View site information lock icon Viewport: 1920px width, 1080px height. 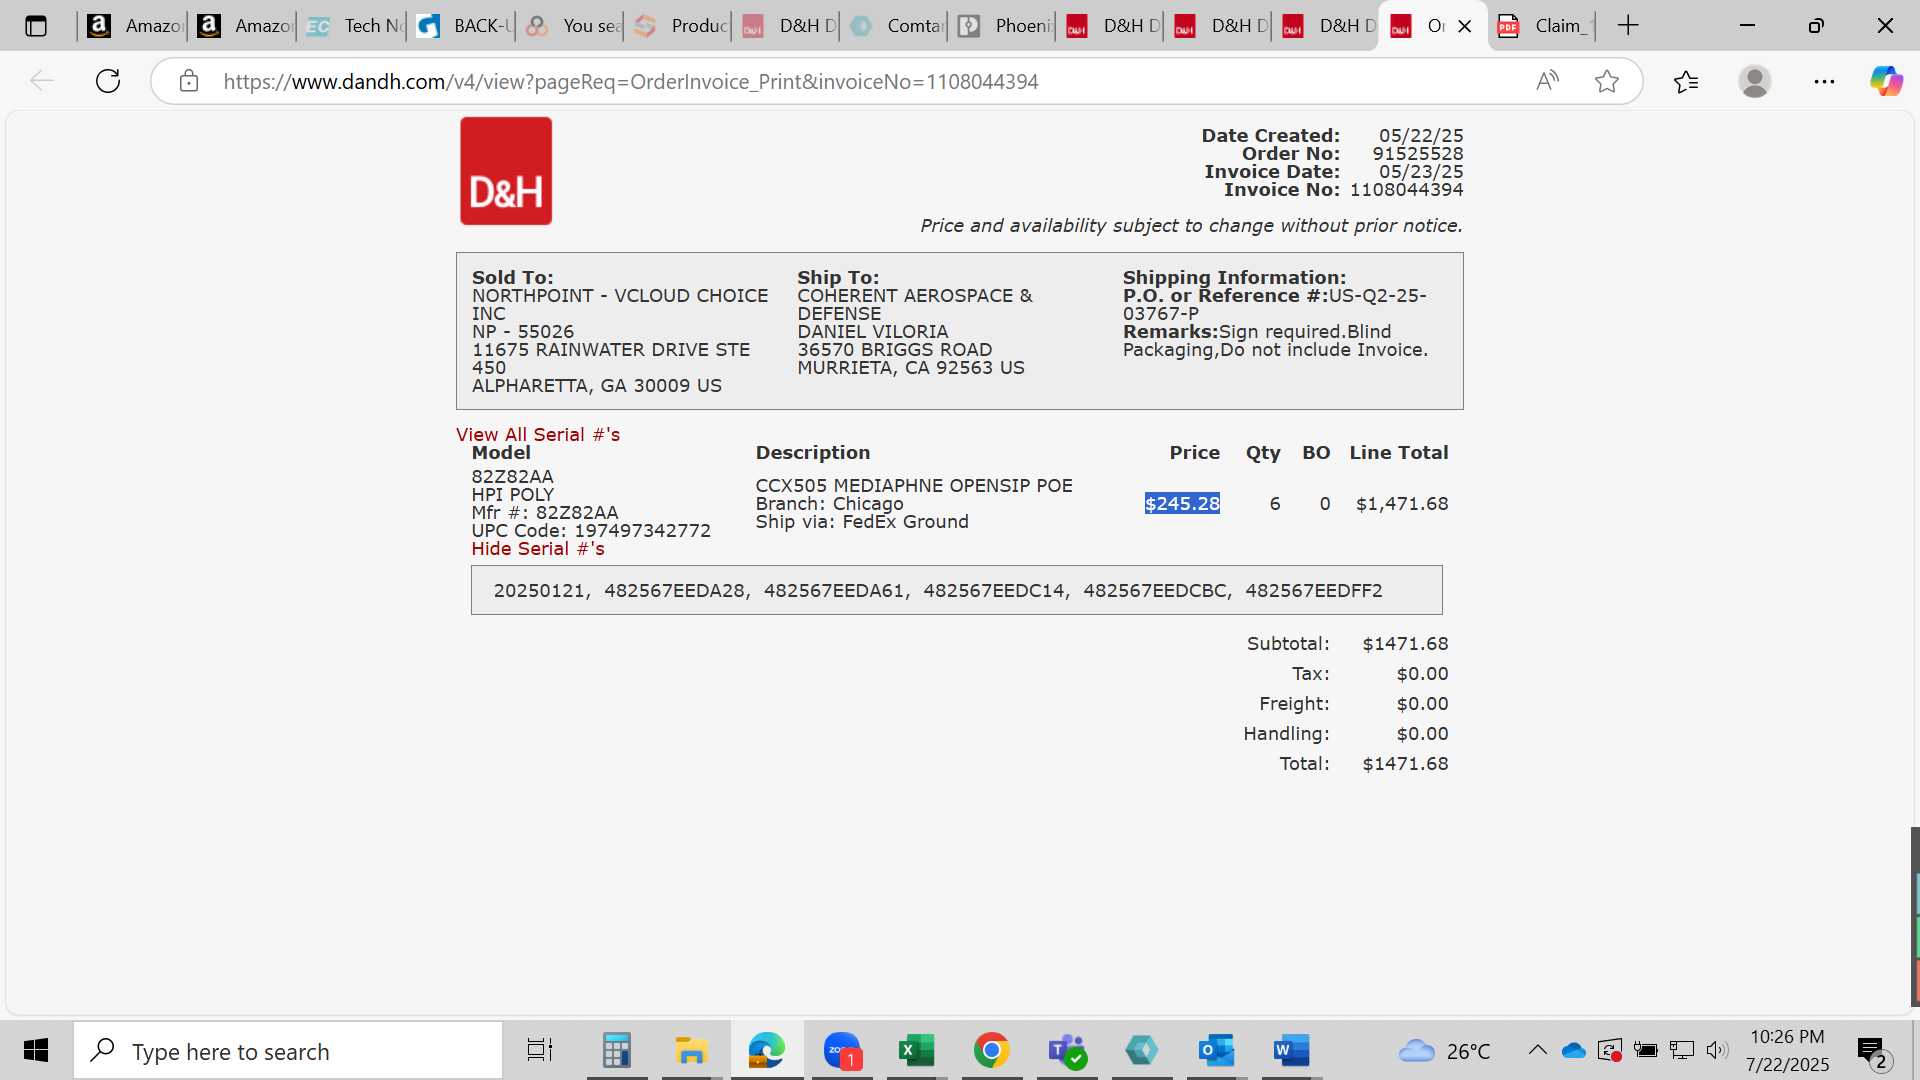point(189,81)
